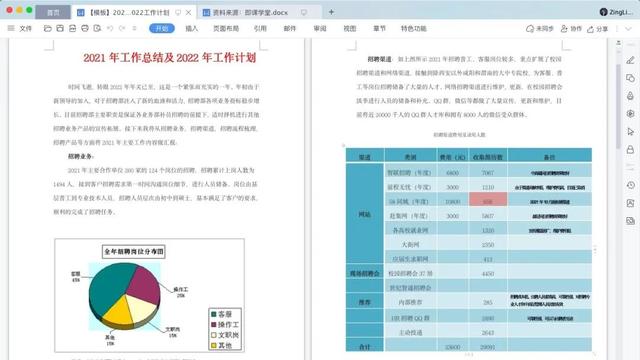Image resolution: width=640 pixels, height=360 pixels.
Task: Click the 分享 share button
Action: pyautogui.click(x=598, y=29)
